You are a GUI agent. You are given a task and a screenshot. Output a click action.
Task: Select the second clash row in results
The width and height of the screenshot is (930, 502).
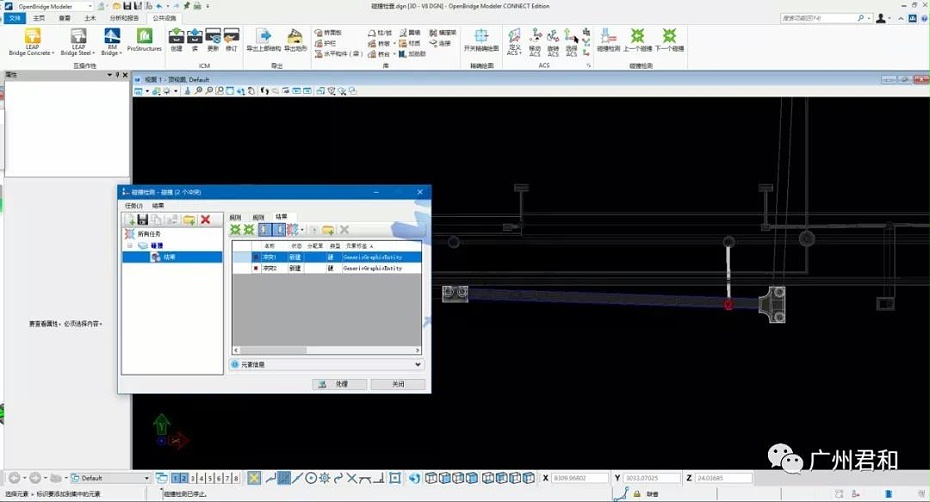pyautogui.click(x=326, y=268)
